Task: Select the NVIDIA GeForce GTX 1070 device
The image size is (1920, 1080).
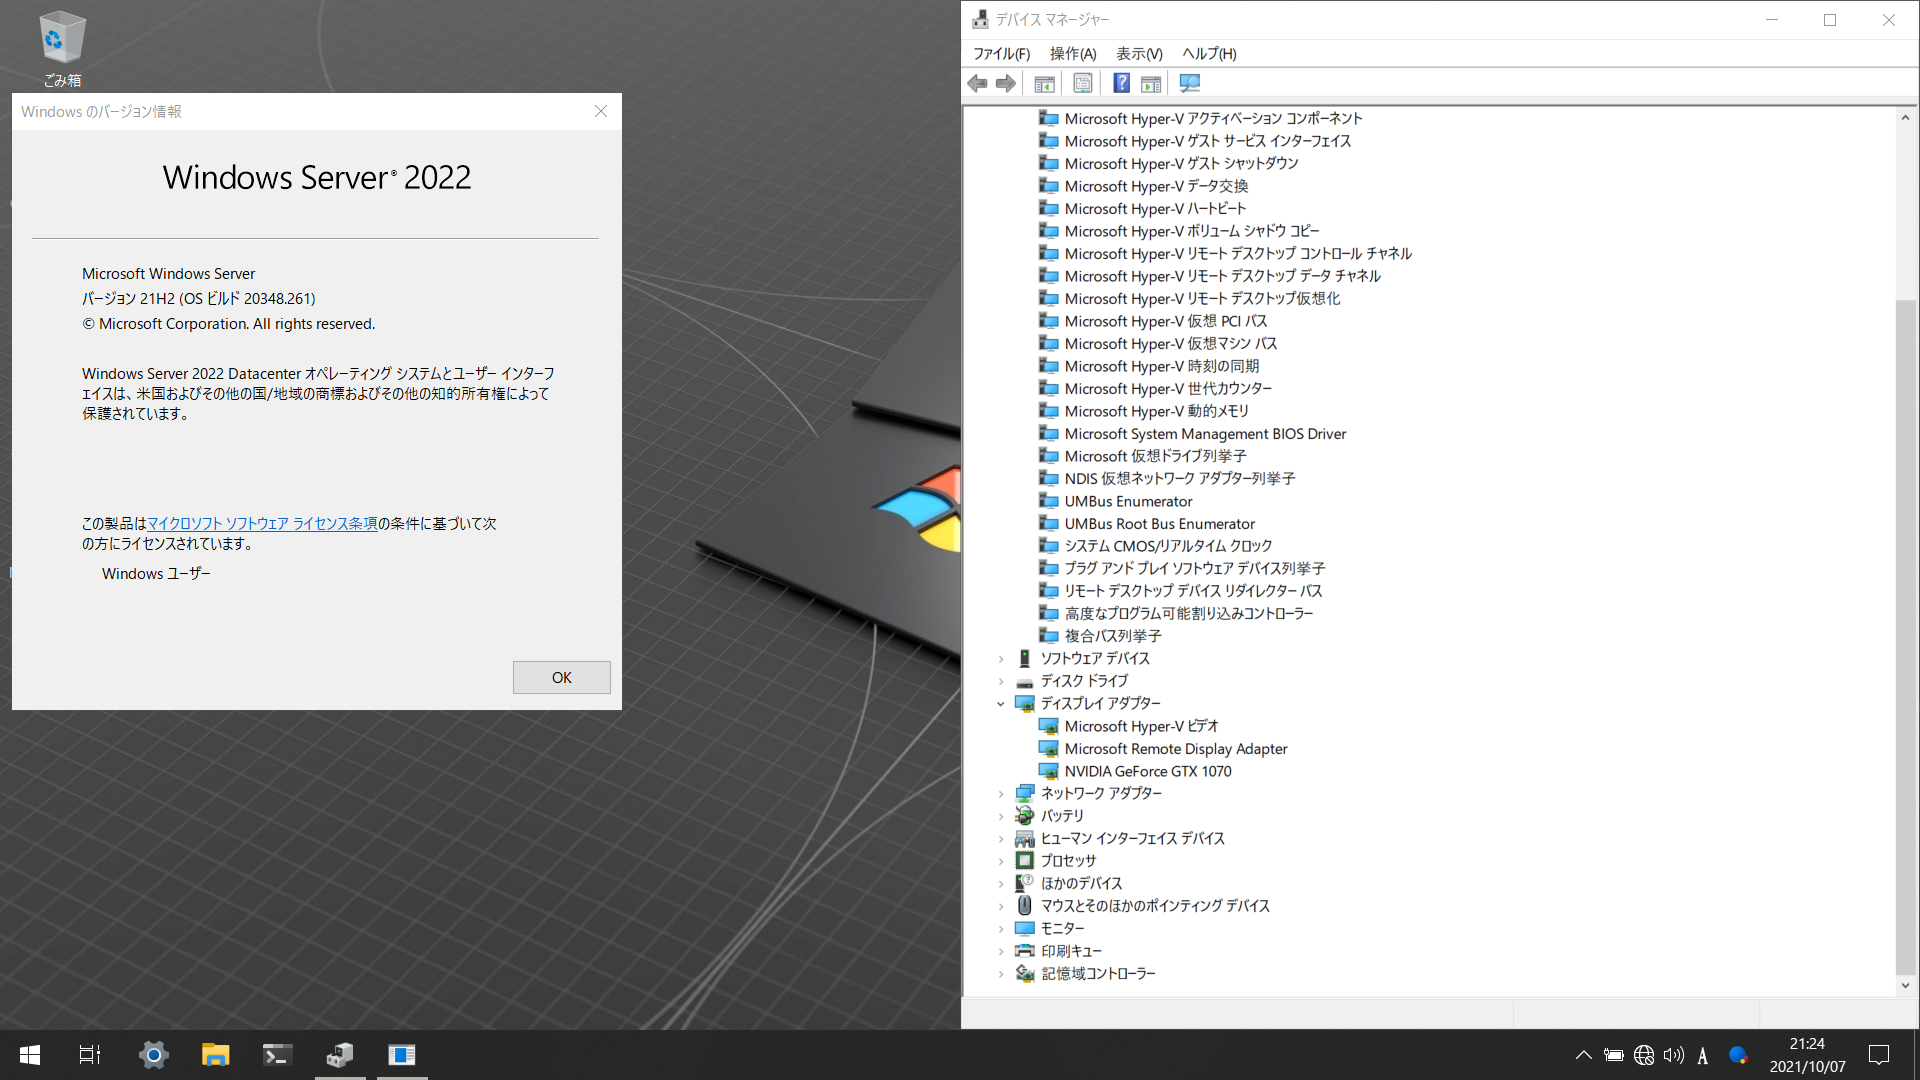Action: click(1148, 771)
